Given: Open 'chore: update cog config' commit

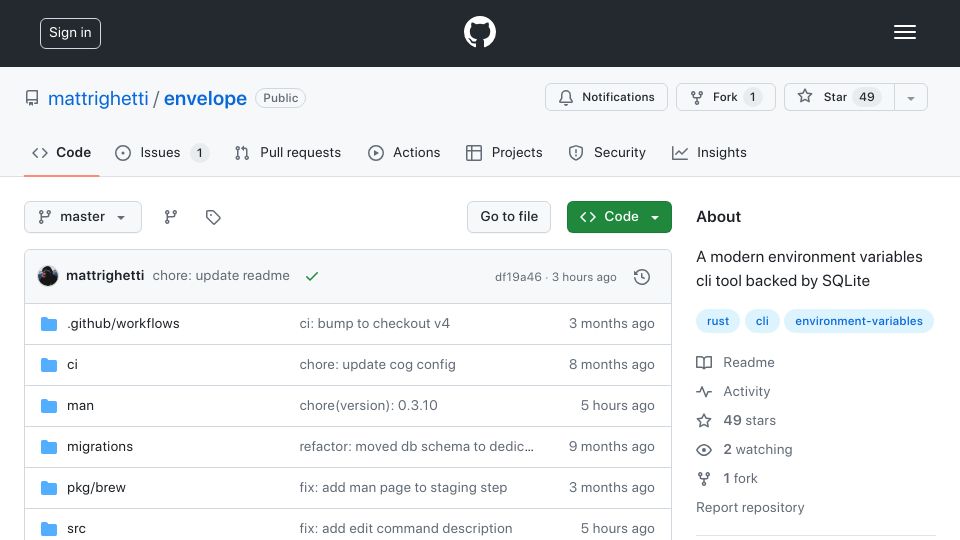Looking at the screenshot, I should pyautogui.click(x=377, y=364).
